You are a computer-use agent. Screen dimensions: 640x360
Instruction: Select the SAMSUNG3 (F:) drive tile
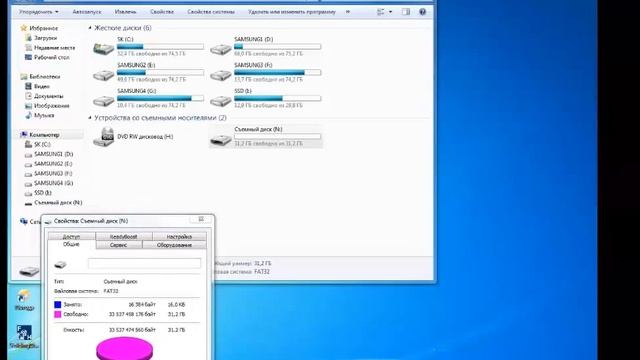[x=265, y=72]
